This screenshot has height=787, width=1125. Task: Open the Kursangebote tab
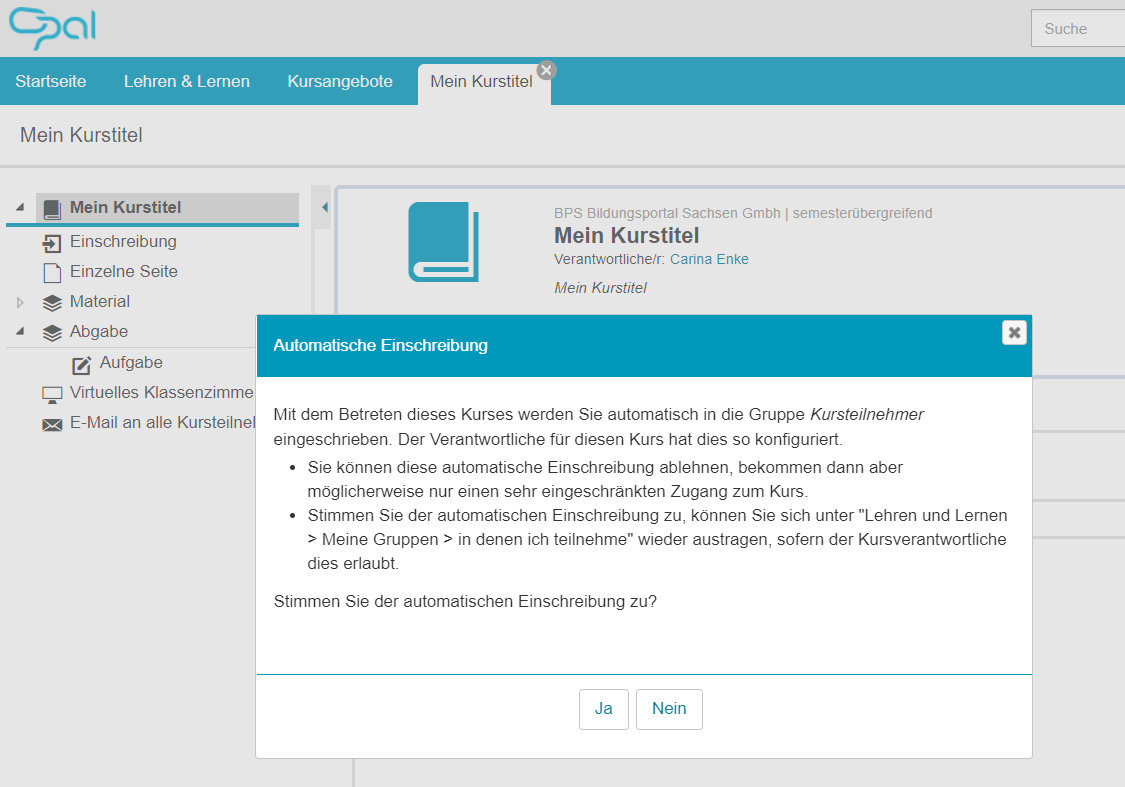pyautogui.click(x=340, y=81)
